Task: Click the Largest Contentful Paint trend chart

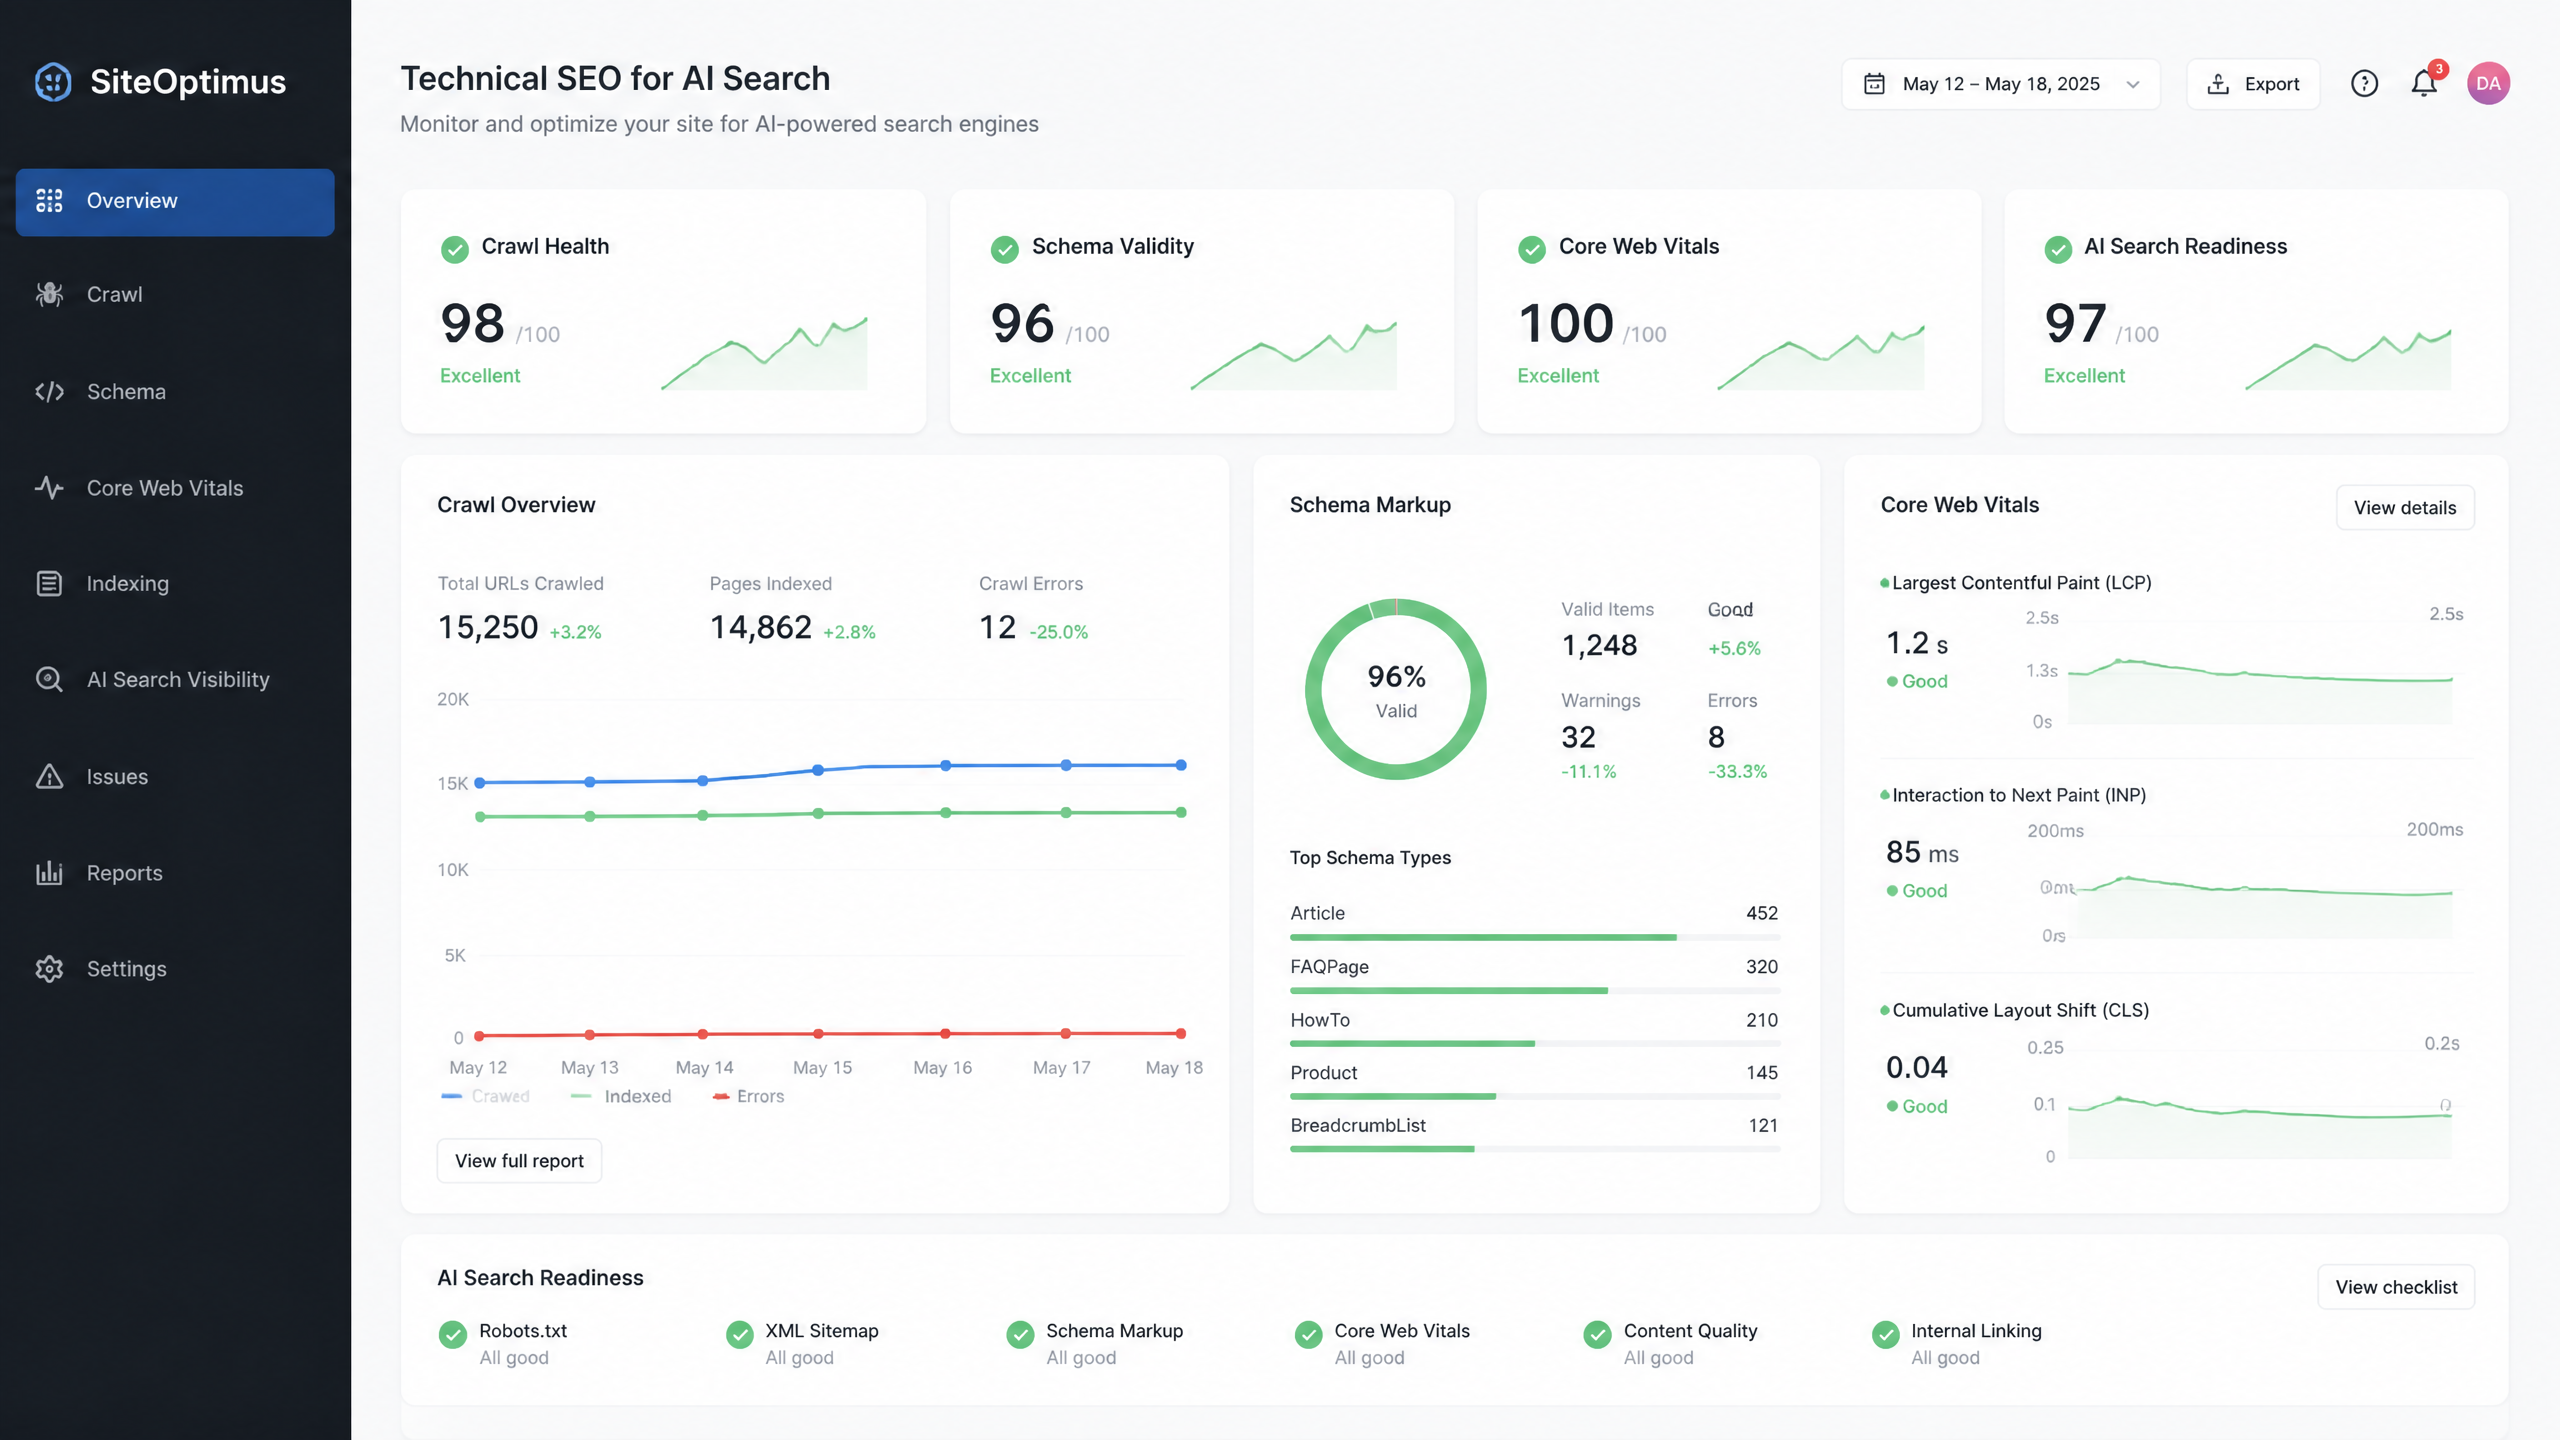Action: coord(2260,690)
